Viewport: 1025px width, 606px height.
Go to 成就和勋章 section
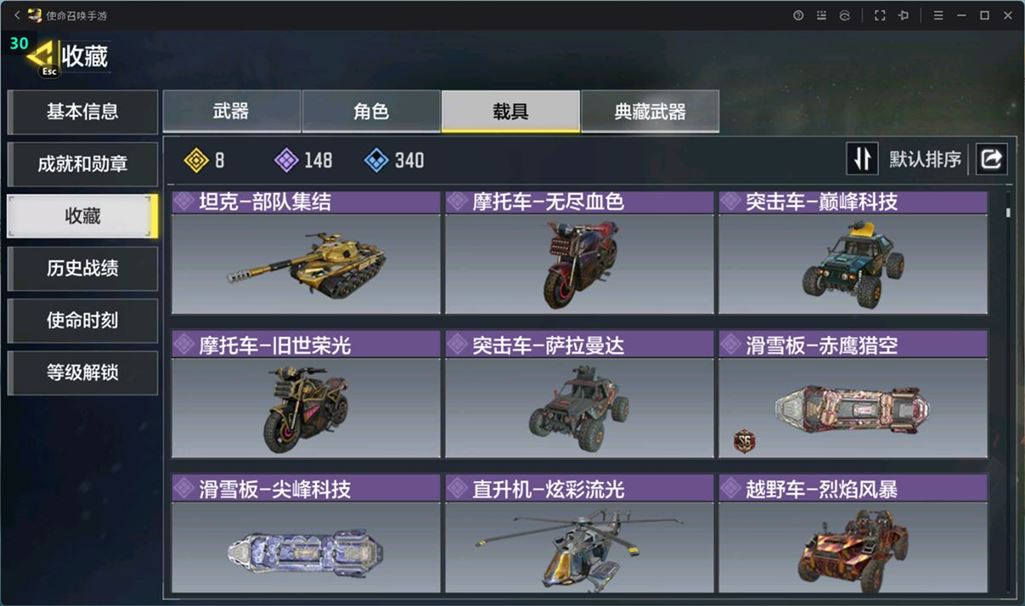(82, 164)
